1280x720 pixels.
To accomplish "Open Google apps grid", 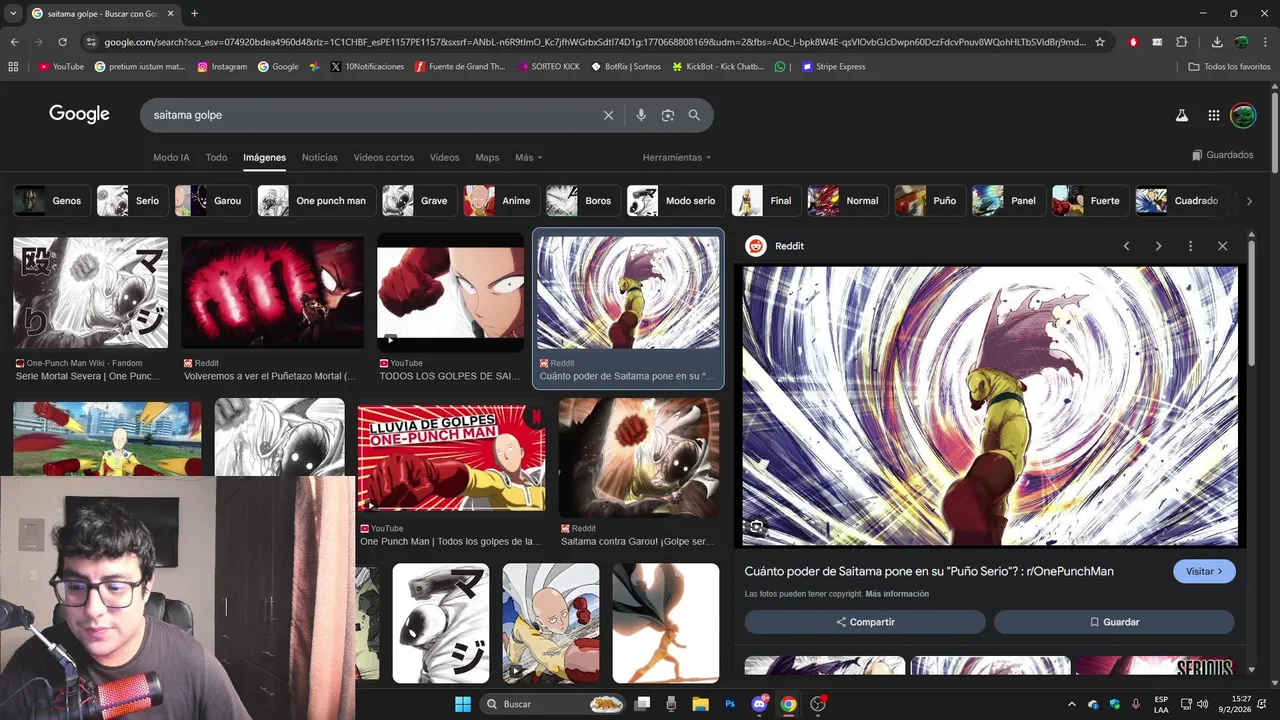I will click(1213, 115).
